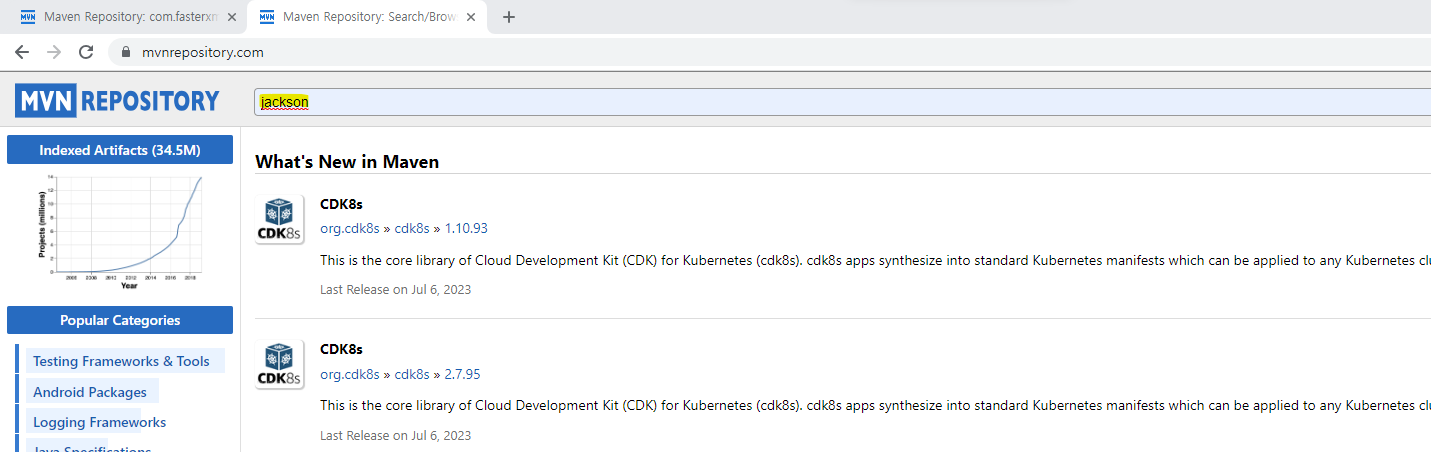This screenshot has height=452, width=1431.
Task: Switch to the com.fasterxml Maven Repository tab
Action: pyautogui.click(x=125, y=17)
